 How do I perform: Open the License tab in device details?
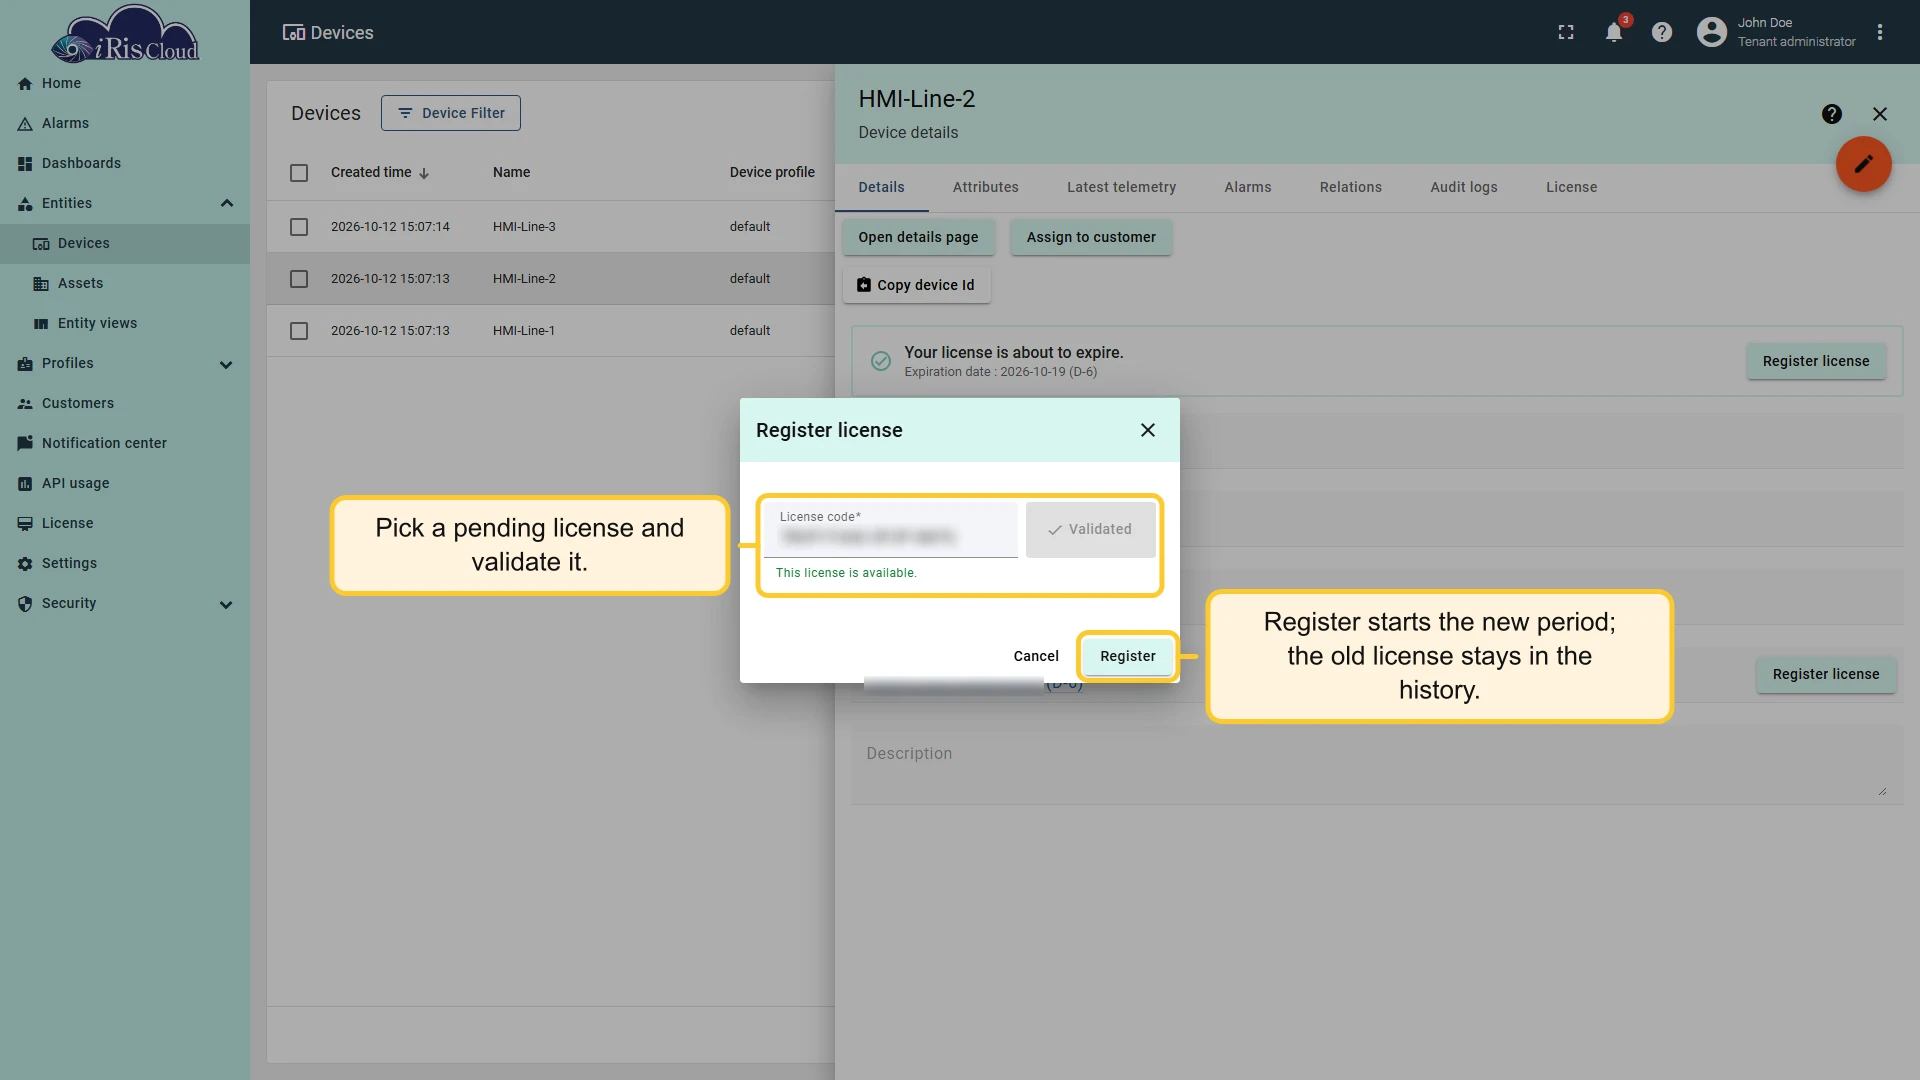point(1572,187)
